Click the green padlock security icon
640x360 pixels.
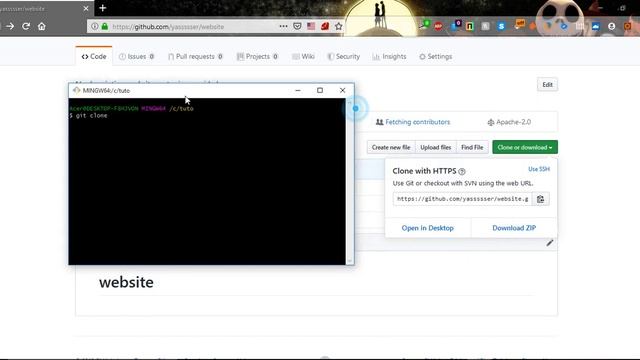(x=105, y=27)
